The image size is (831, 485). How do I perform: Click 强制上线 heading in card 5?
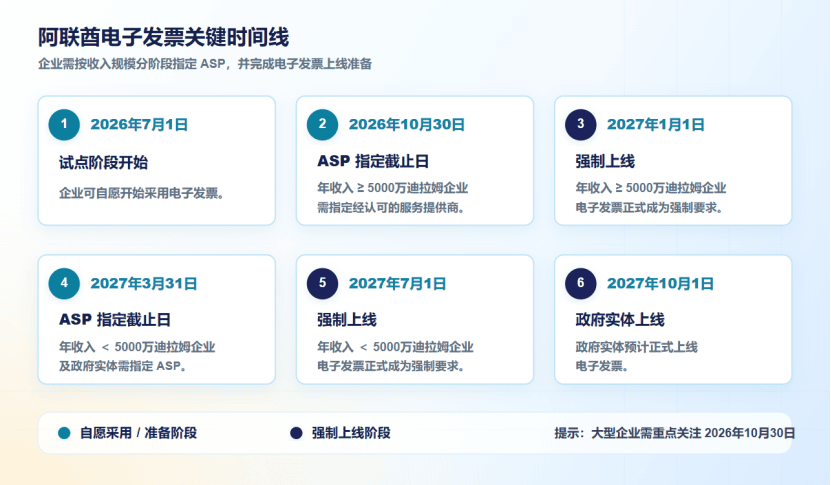tap(347, 320)
